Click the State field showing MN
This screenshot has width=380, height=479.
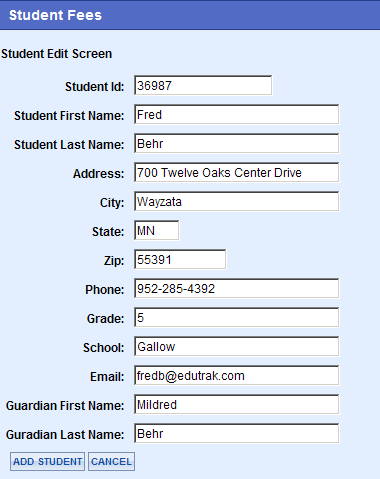pos(157,230)
